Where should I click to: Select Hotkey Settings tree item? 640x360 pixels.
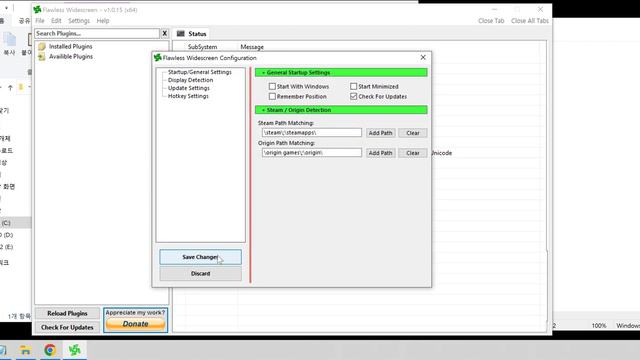point(188,96)
